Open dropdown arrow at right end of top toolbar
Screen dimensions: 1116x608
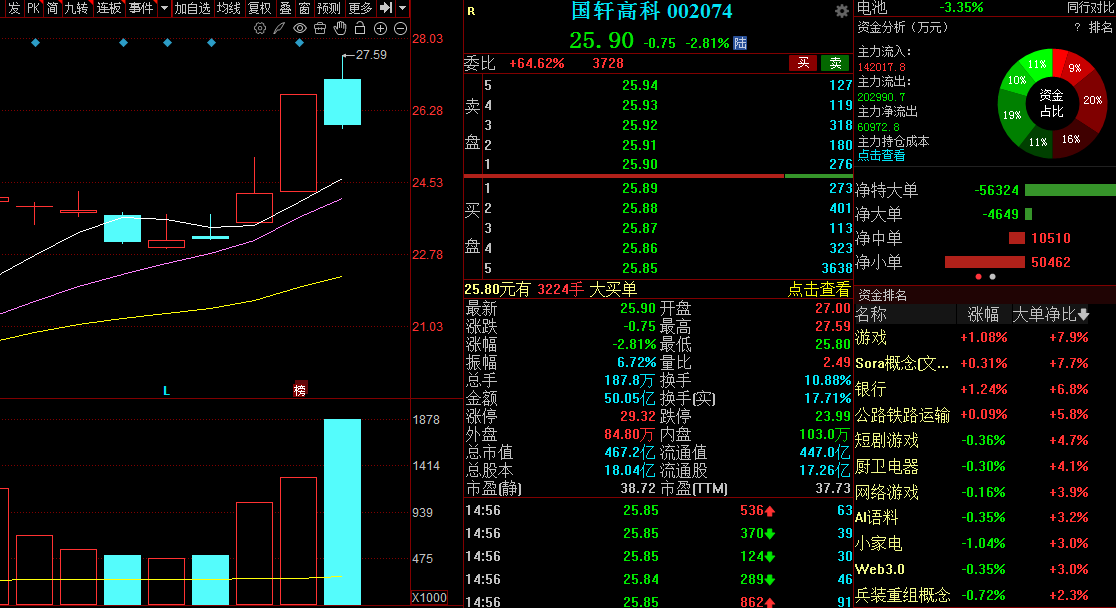point(402,8)
